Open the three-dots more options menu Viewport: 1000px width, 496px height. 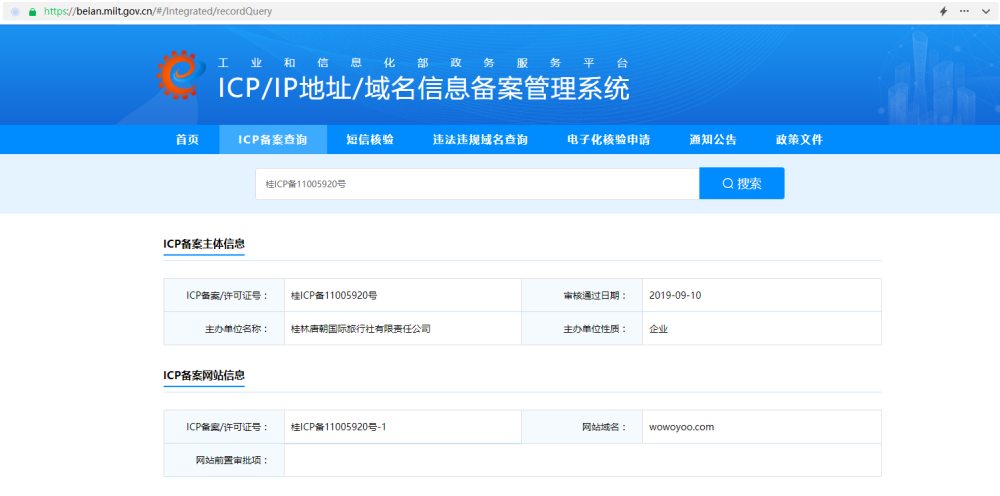coord(964,11)
